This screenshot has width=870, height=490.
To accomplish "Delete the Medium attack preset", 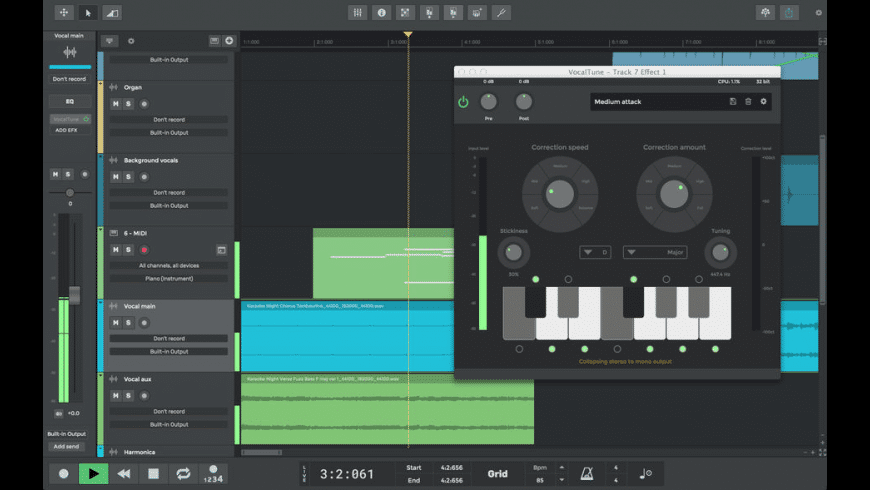I will (x=748, y=101).
